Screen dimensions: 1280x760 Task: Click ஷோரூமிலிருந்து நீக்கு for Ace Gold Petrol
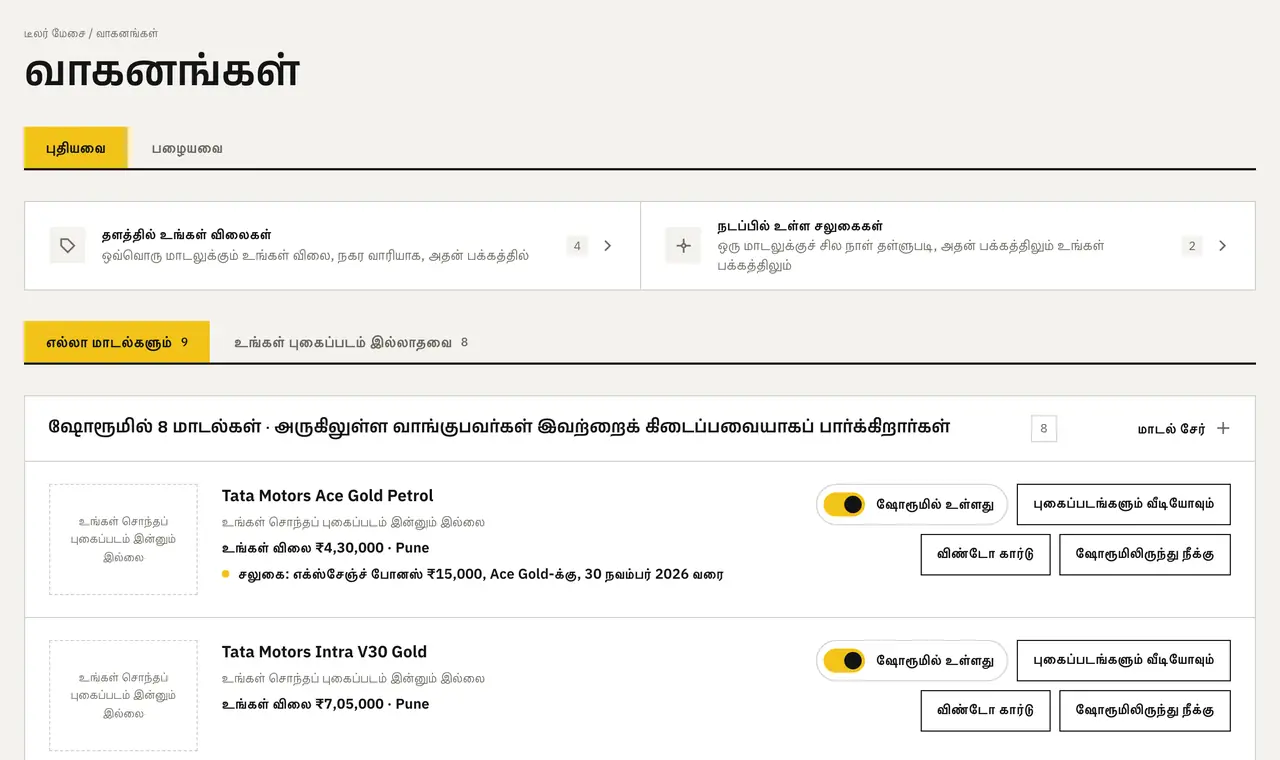pyautogui.click(x=1144, y=554)
